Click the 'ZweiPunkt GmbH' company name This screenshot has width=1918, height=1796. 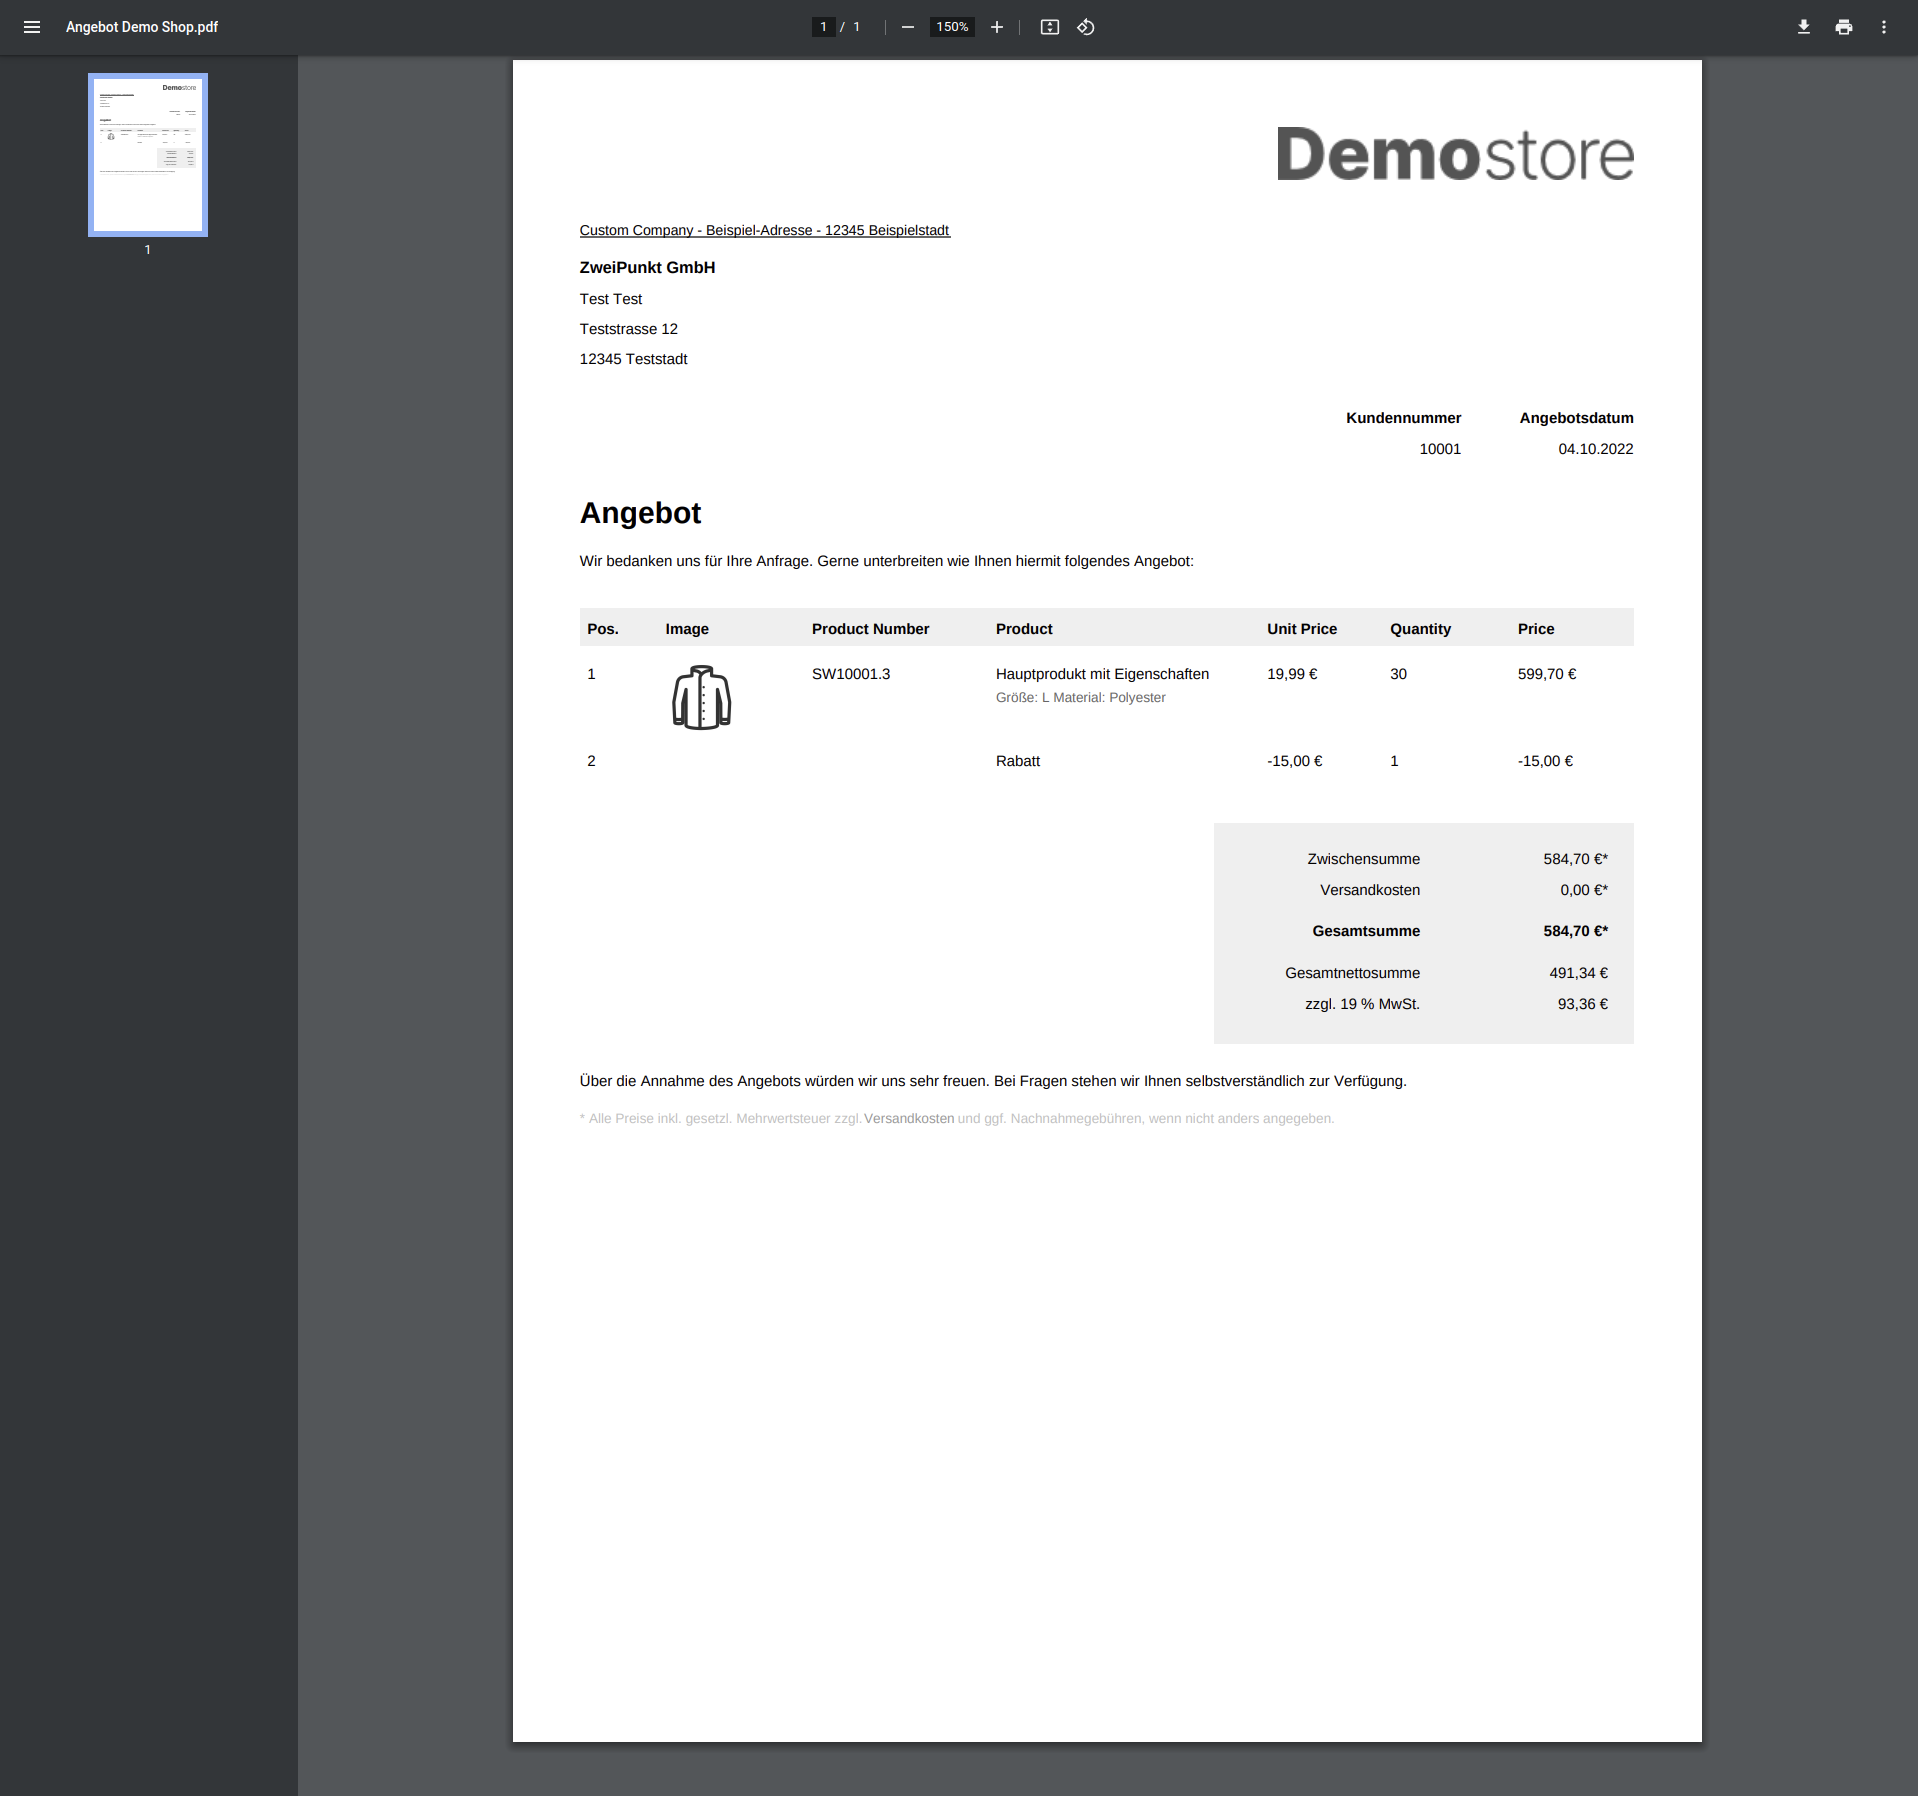click(647, 267)
